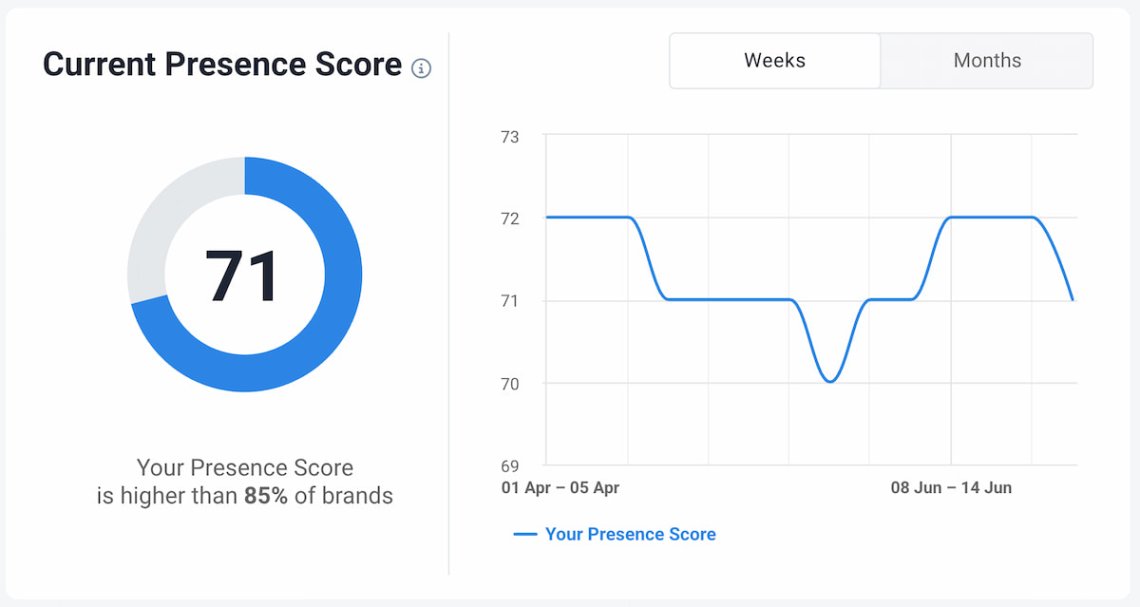Click the 71 score in the donut center
The width and height of the screenshot is (1140, 607).
click(241, 276)
